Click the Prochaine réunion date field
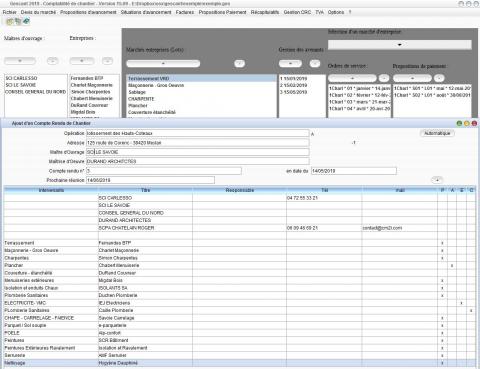 pyautogui.click(x=150, y=180)
